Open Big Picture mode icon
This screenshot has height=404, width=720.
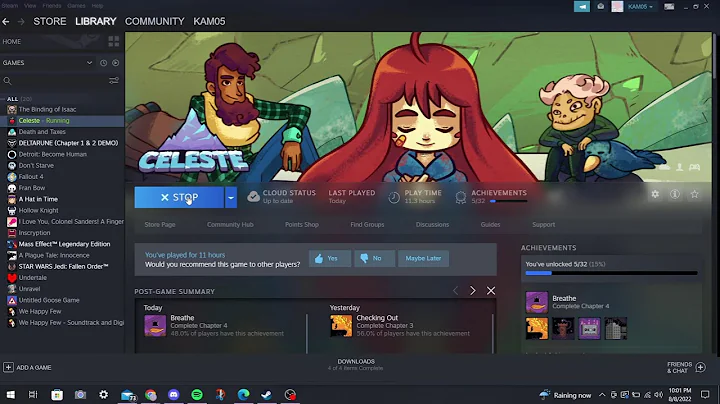point(669,6)
